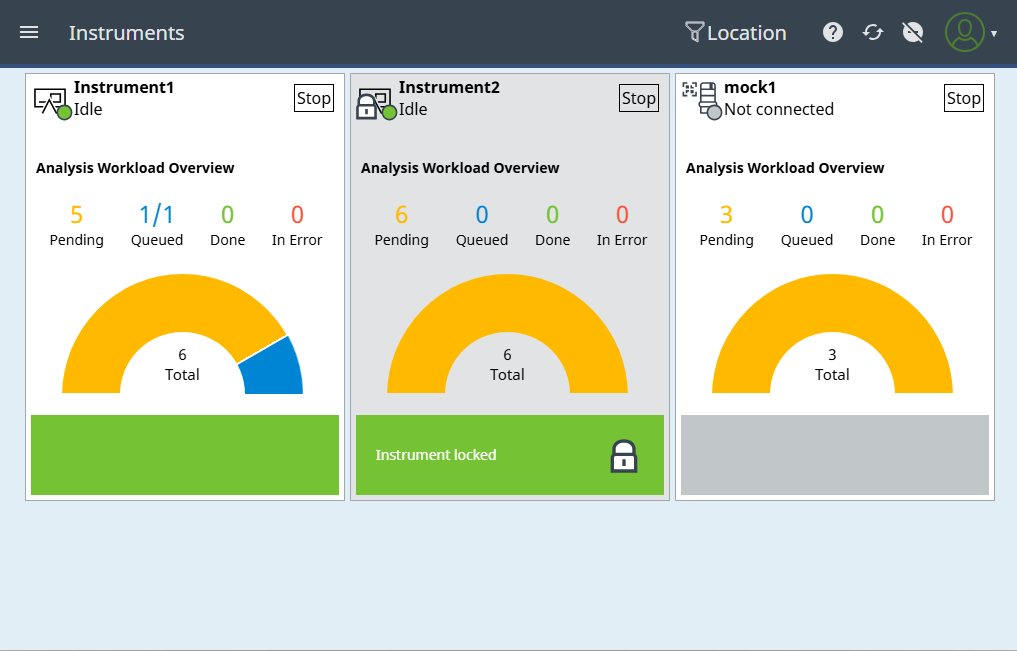Click the mock1 instrument device icon
Image resolution: width=1017 pixels, height=651 pixels.
point(703,101)
